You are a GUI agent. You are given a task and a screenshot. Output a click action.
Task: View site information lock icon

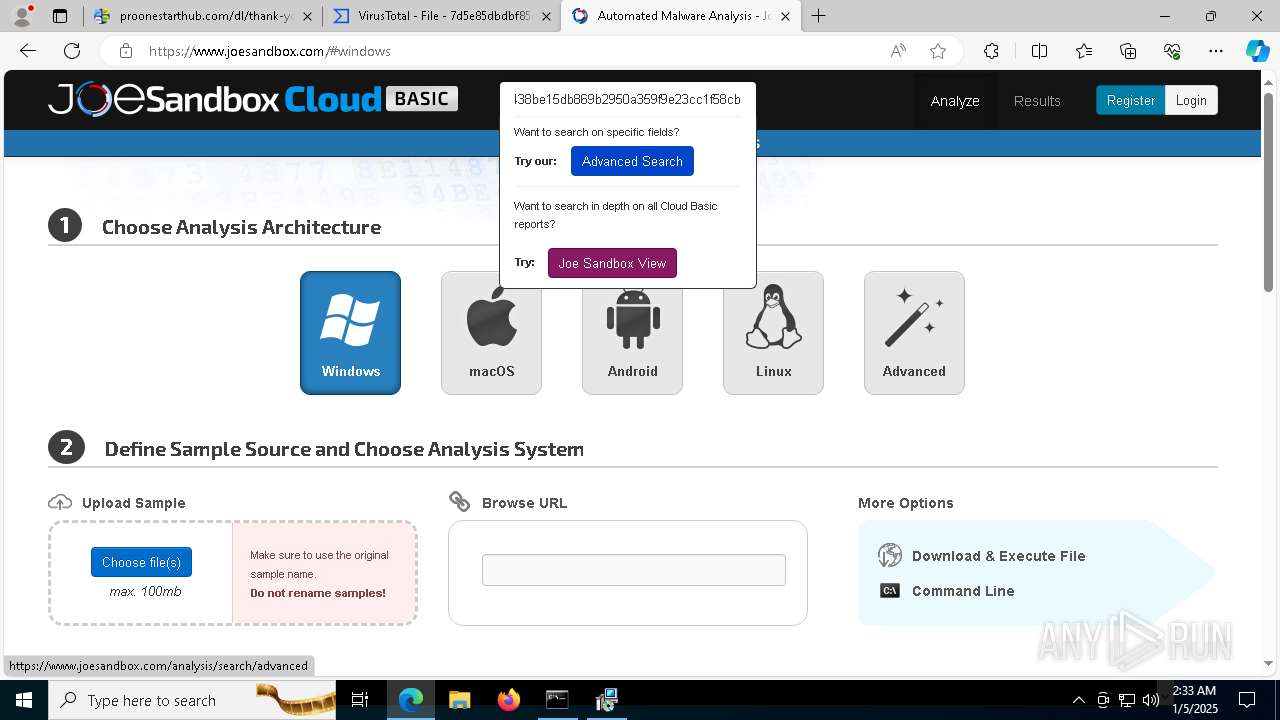[125, 51]
